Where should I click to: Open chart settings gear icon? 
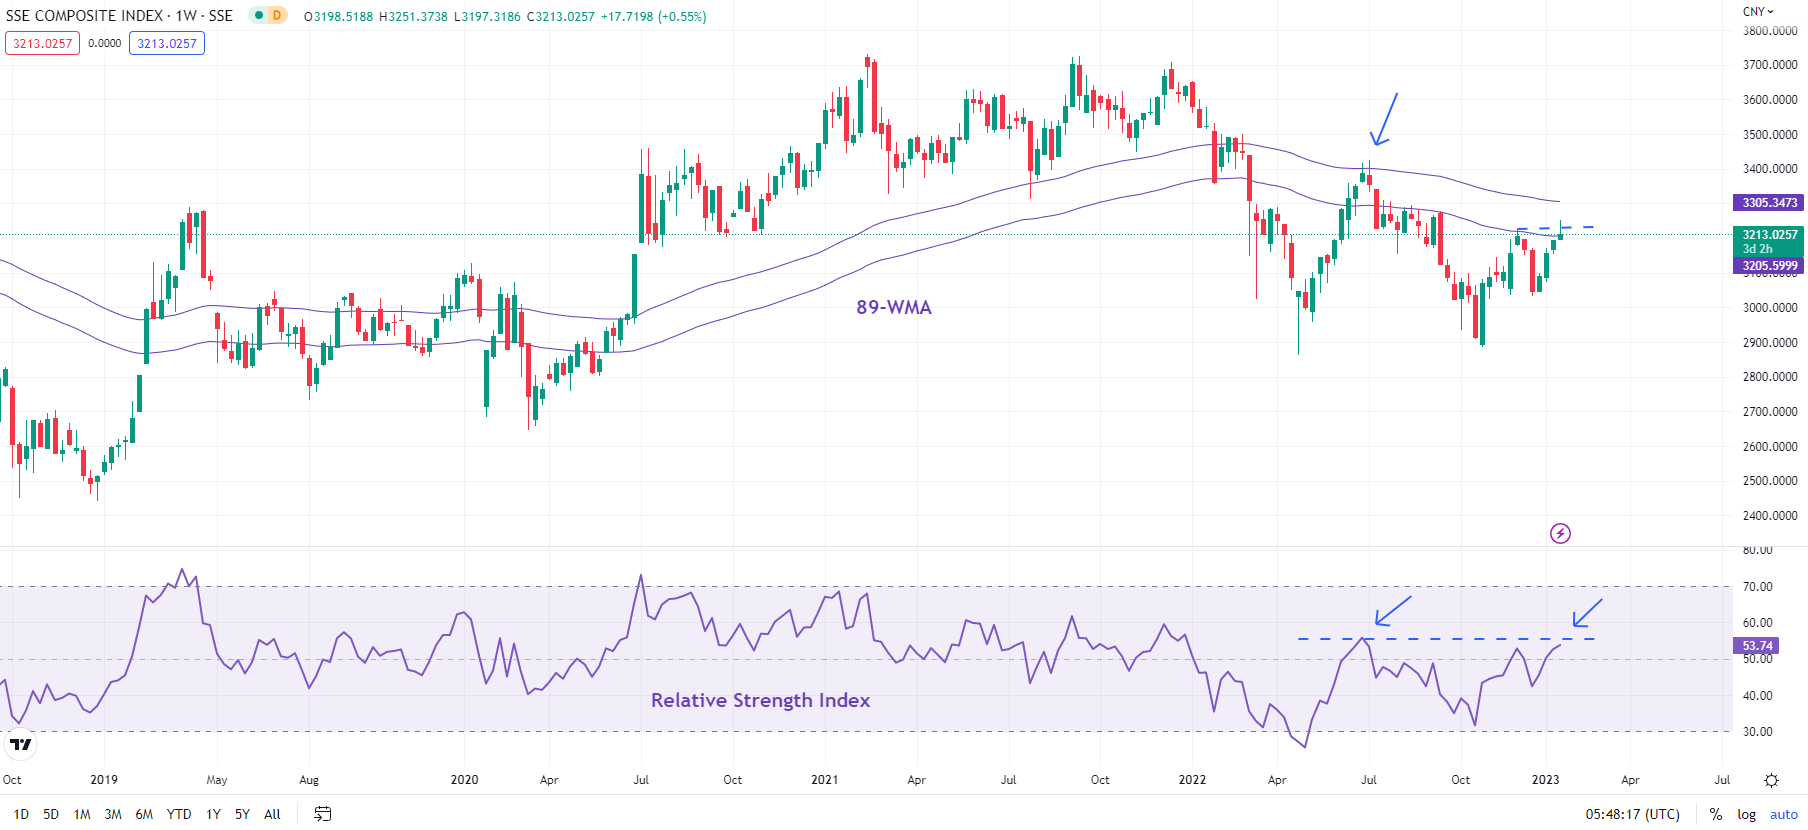[x=1771, y=780]
